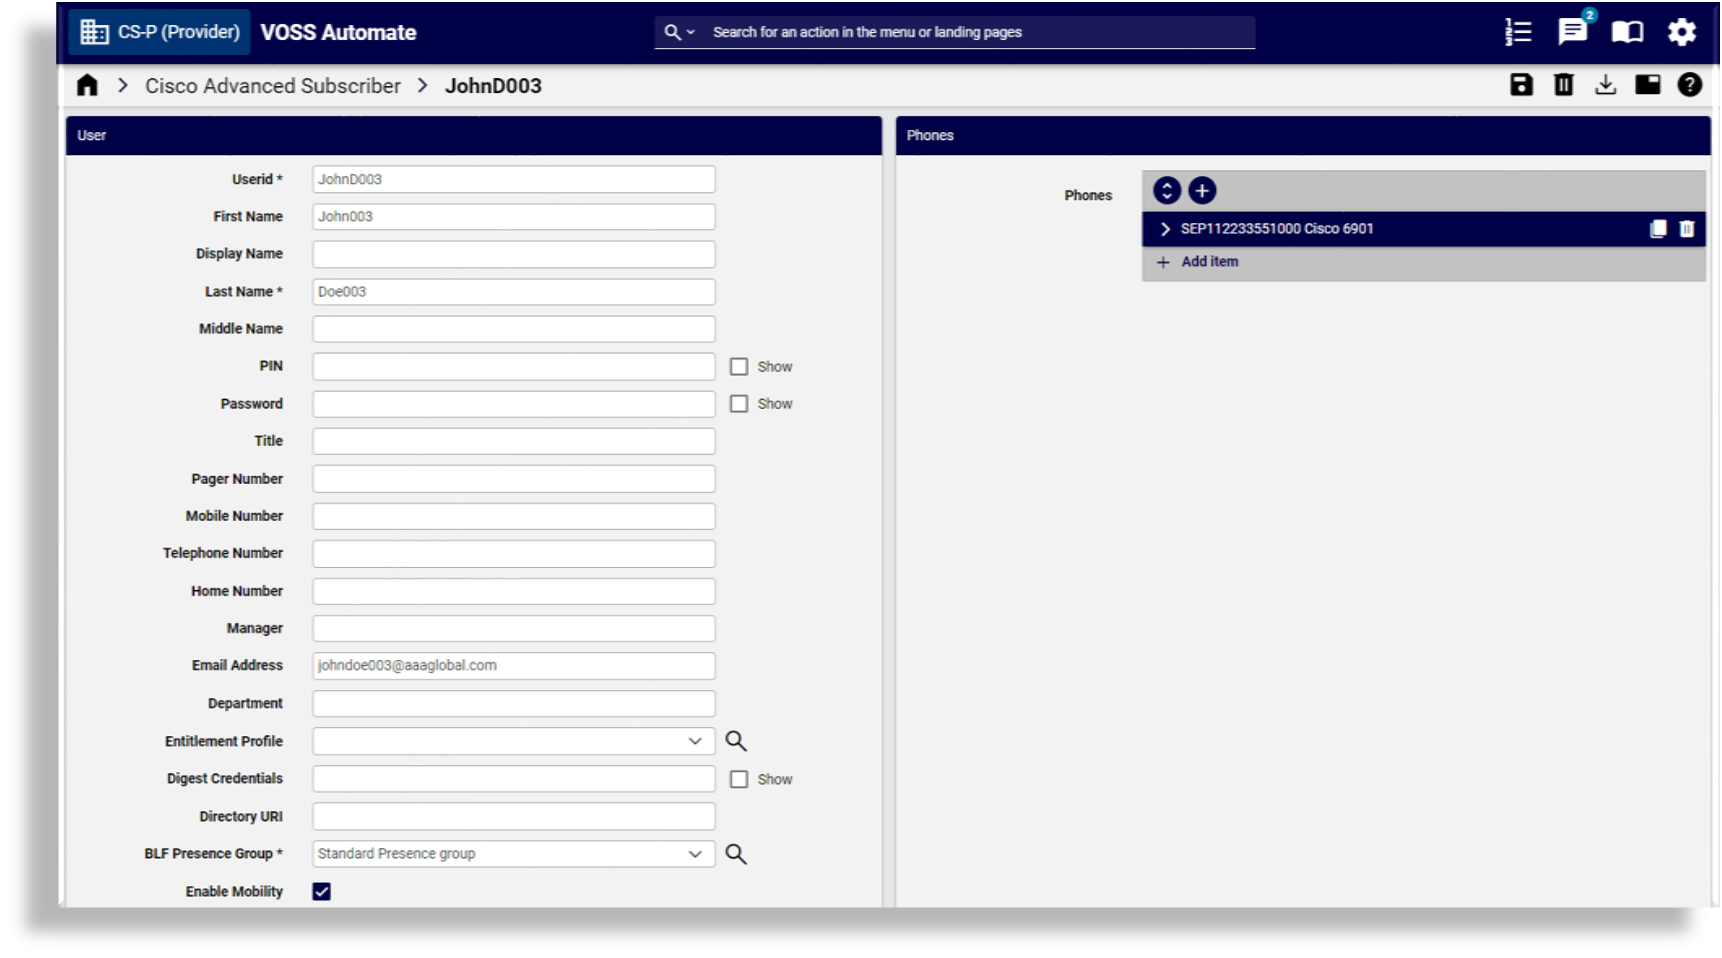Image resolution: width=1722 pixels, height=958 pixels.
Task: Show the Password field contents
Action: click(740, 403)
